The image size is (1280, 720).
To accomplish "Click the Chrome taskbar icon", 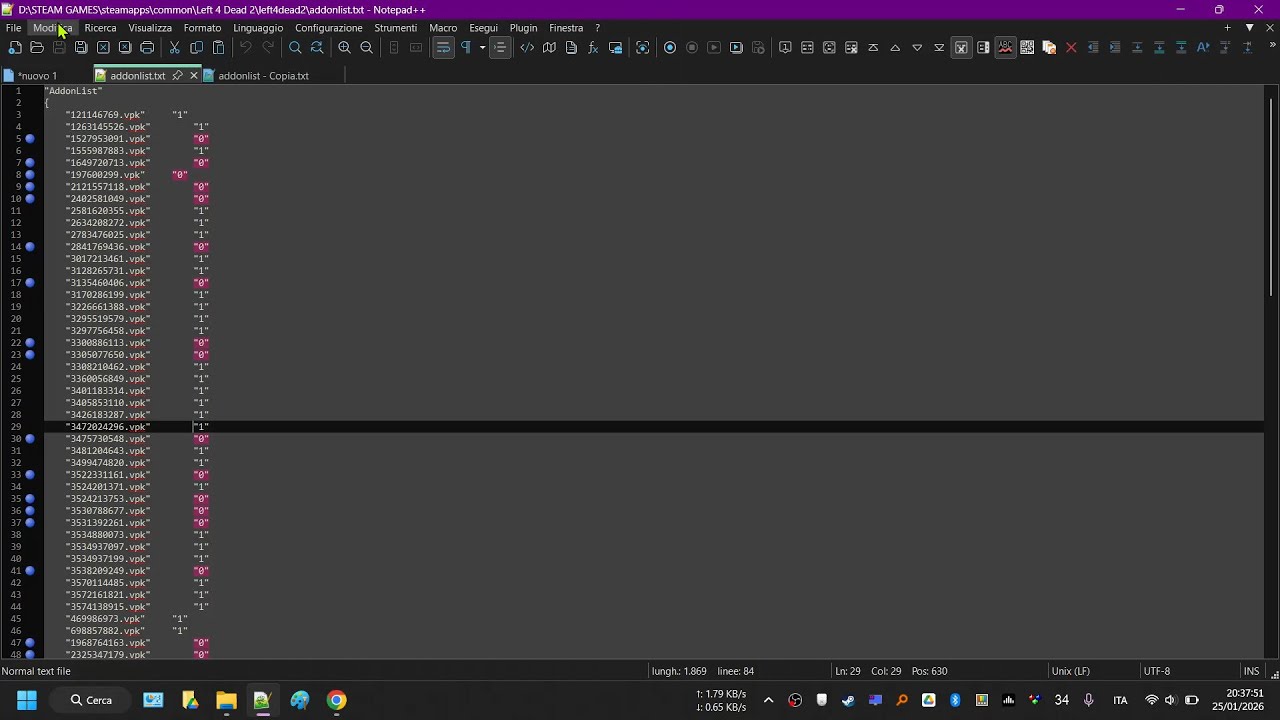I will pyautogui.click(x=337, y=700).
